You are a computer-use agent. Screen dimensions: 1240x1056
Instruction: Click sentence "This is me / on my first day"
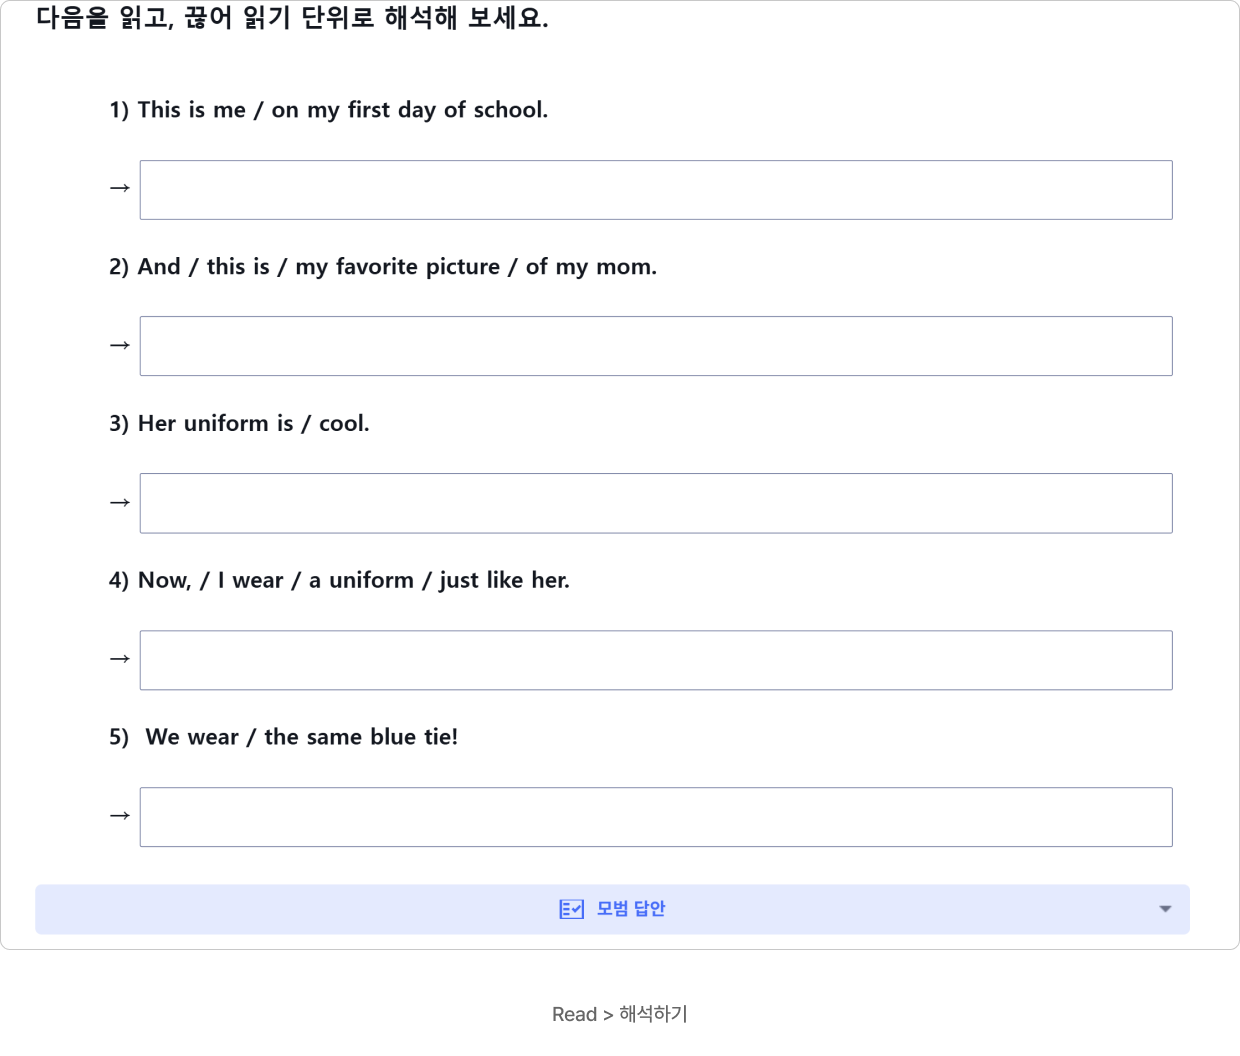pos(328,110)
